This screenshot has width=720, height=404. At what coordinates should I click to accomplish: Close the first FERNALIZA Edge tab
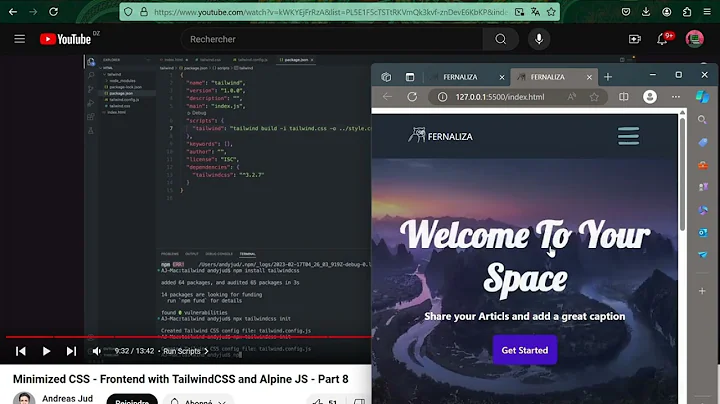click(x=502, y=77)
